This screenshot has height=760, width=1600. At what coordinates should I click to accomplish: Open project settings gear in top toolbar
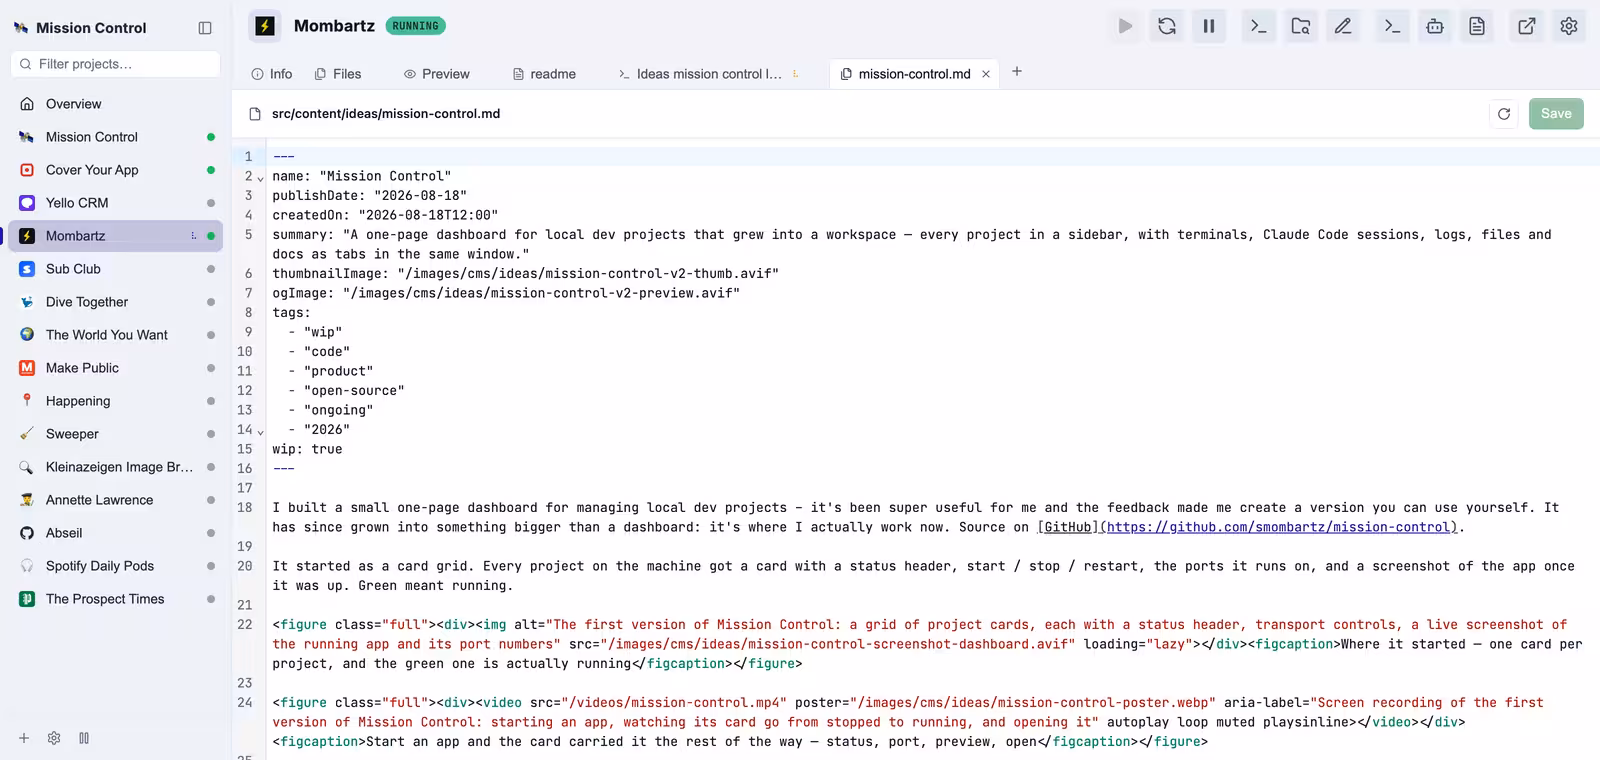point(1569,26)
